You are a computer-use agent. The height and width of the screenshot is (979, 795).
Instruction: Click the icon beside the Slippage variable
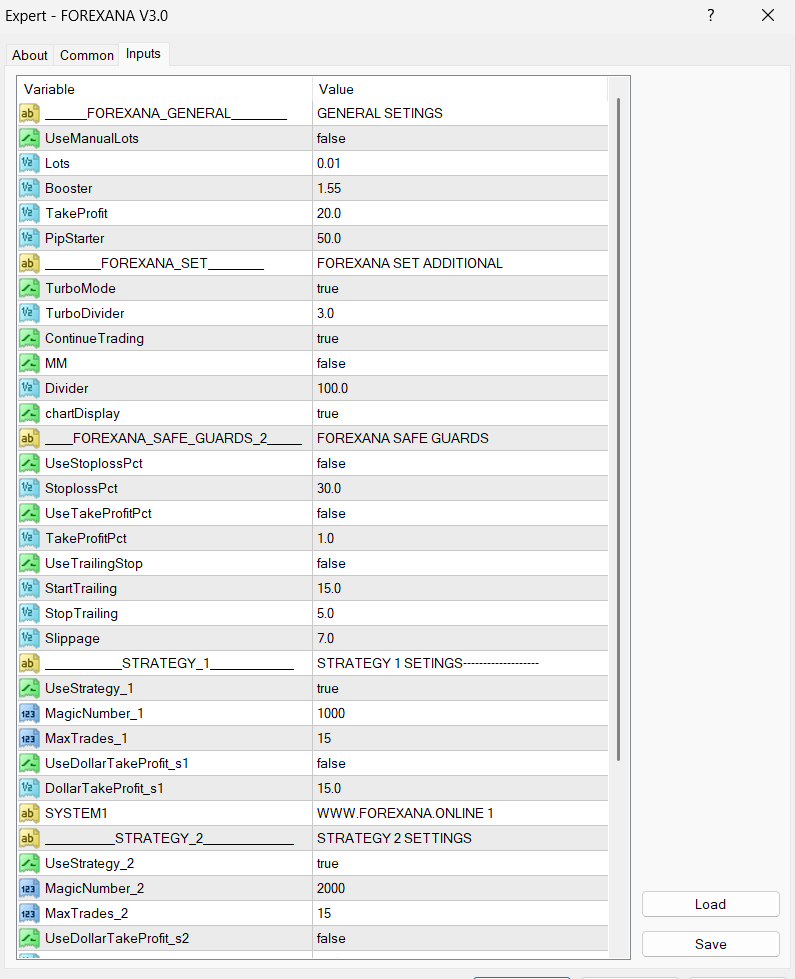29,638
